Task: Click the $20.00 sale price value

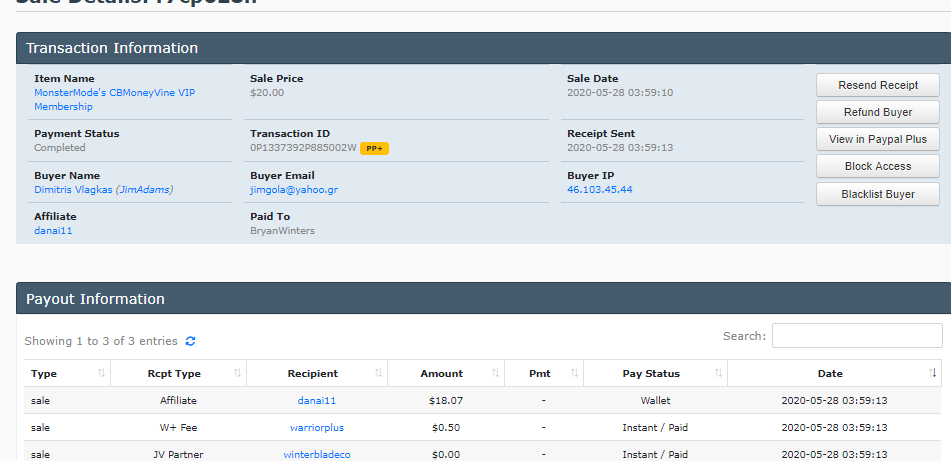Action: click(x=267, y=93)
